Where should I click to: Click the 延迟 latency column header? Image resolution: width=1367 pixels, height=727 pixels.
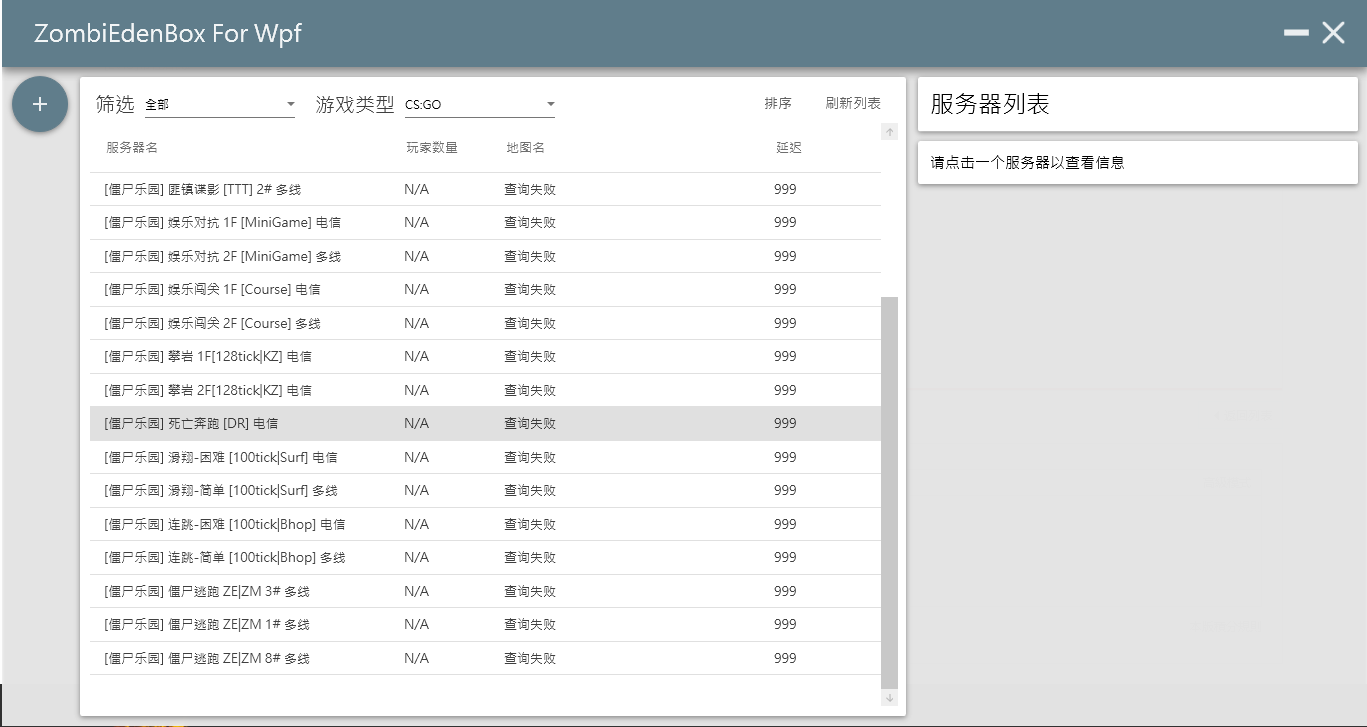(788, 148)
